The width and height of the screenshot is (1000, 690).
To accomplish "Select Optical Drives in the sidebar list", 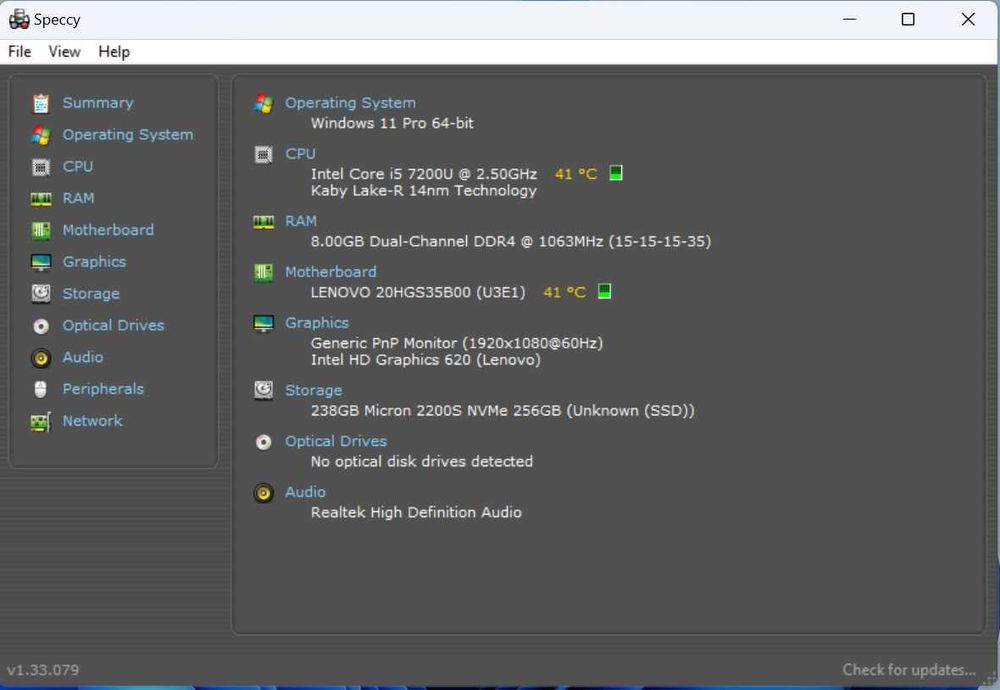I will [114, 325].
